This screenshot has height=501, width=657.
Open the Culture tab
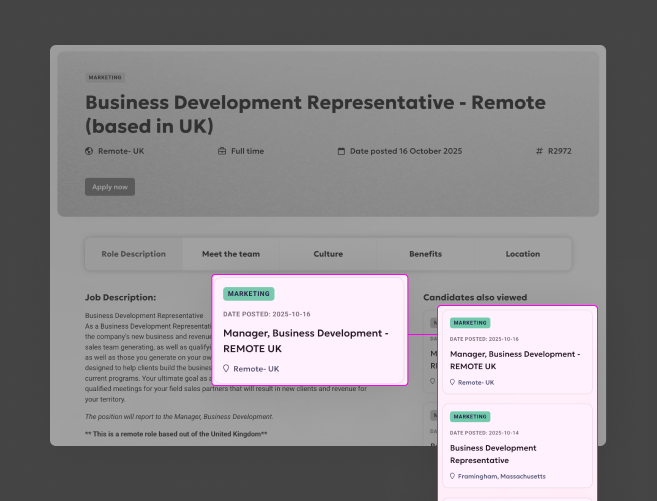pyautogui.click(x=328, y=254)
